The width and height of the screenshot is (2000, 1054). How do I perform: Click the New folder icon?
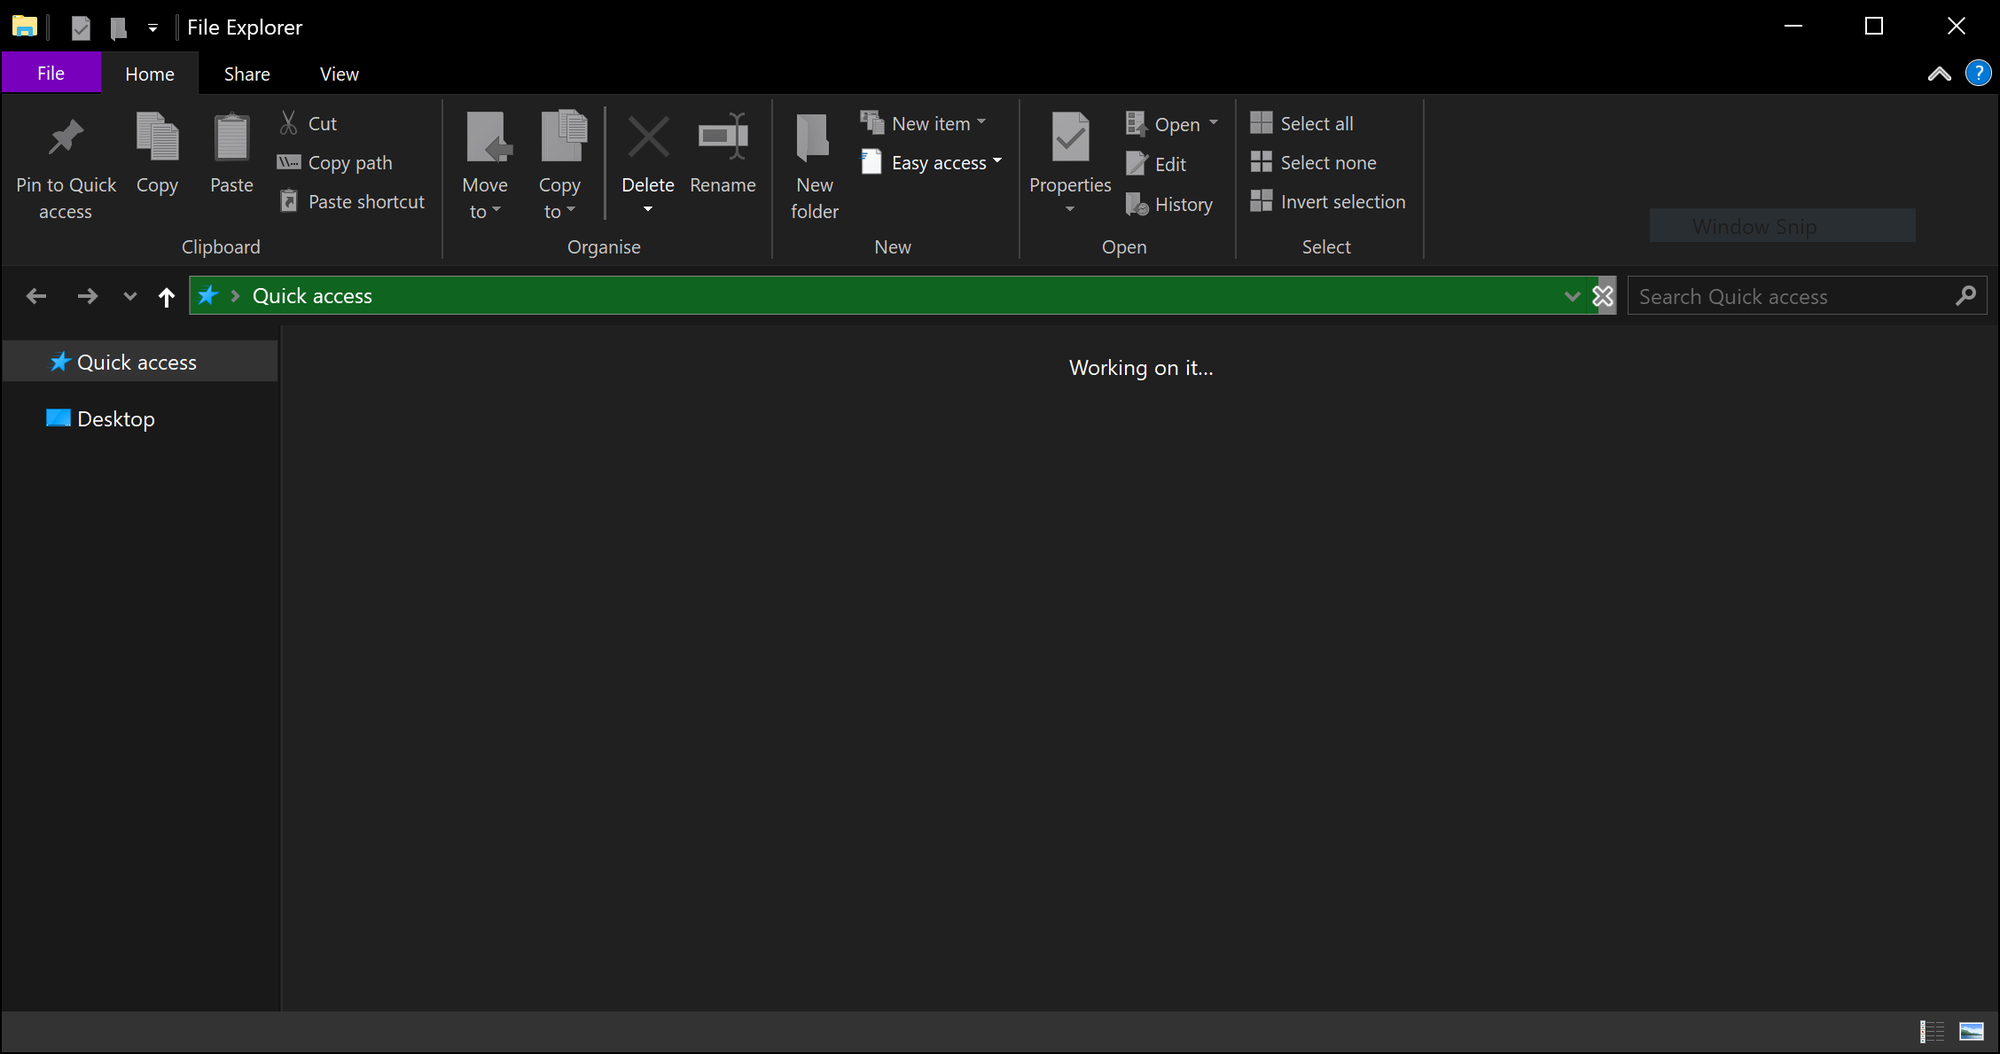pyautogui.click(x=813, y=137)
